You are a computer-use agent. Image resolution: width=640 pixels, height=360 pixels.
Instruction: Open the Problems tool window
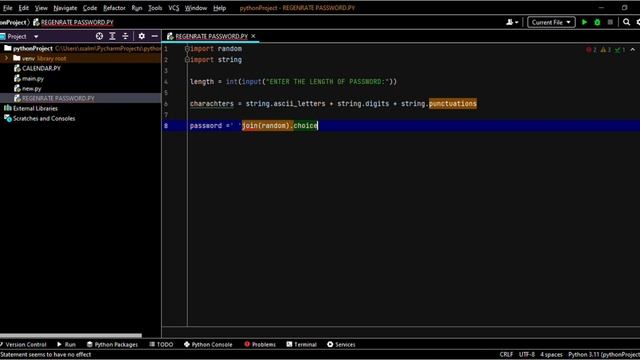[x=260, y=344]
